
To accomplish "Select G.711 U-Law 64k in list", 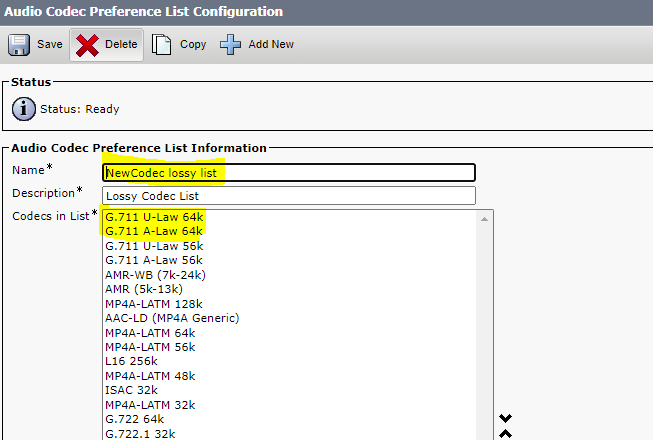I will (154, 217).
